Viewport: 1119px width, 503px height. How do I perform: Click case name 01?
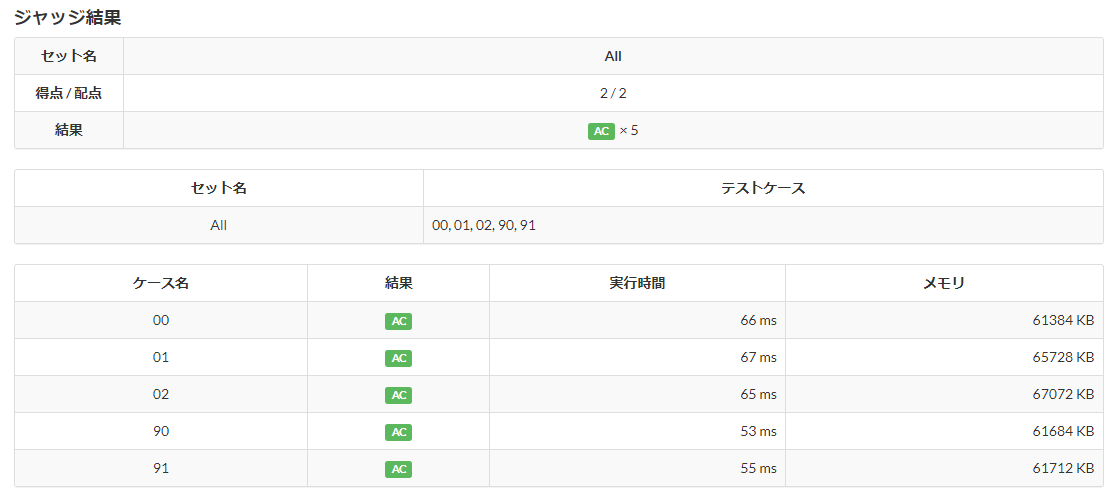coord(161,357)
